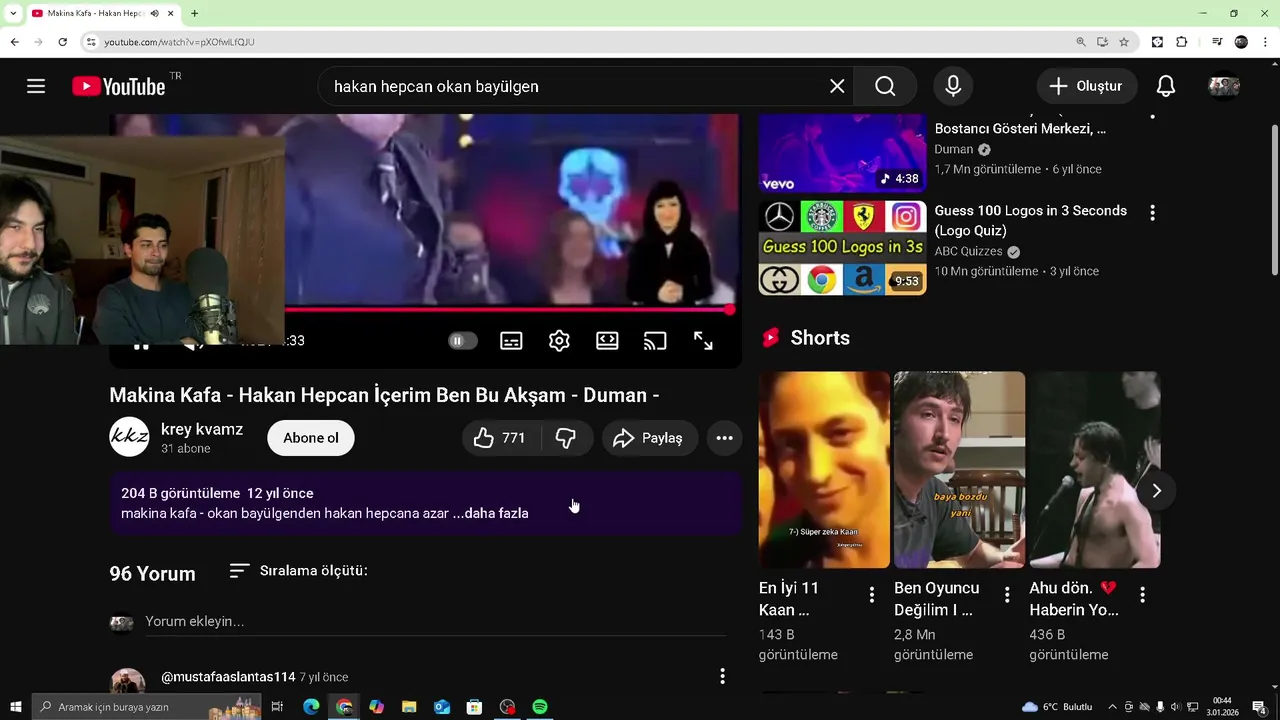Open the notifications bell
1280x720 pixels.
point(1166,86)
